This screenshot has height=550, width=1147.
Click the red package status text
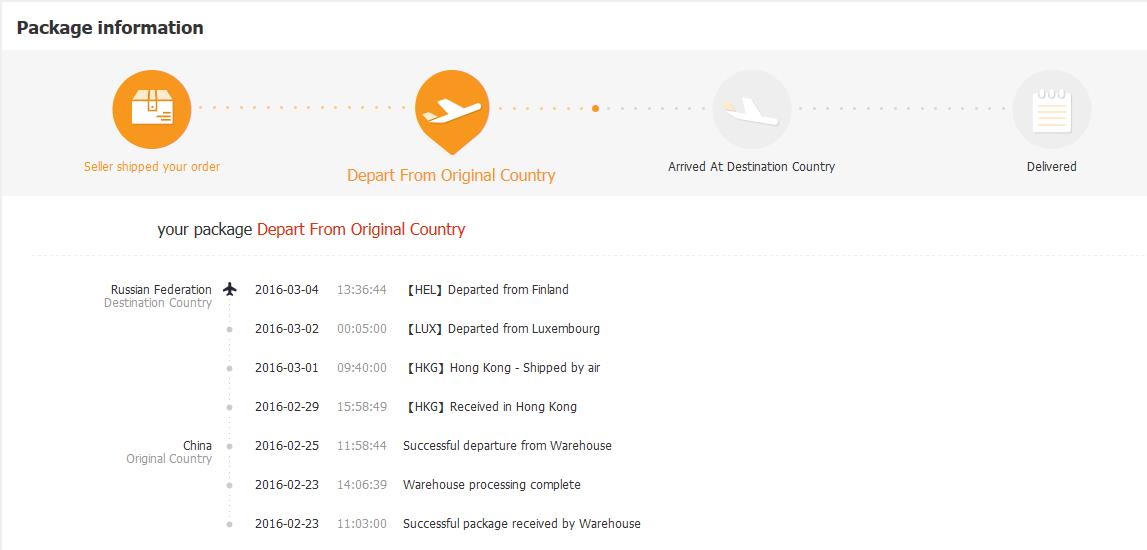tap(361, 229)
